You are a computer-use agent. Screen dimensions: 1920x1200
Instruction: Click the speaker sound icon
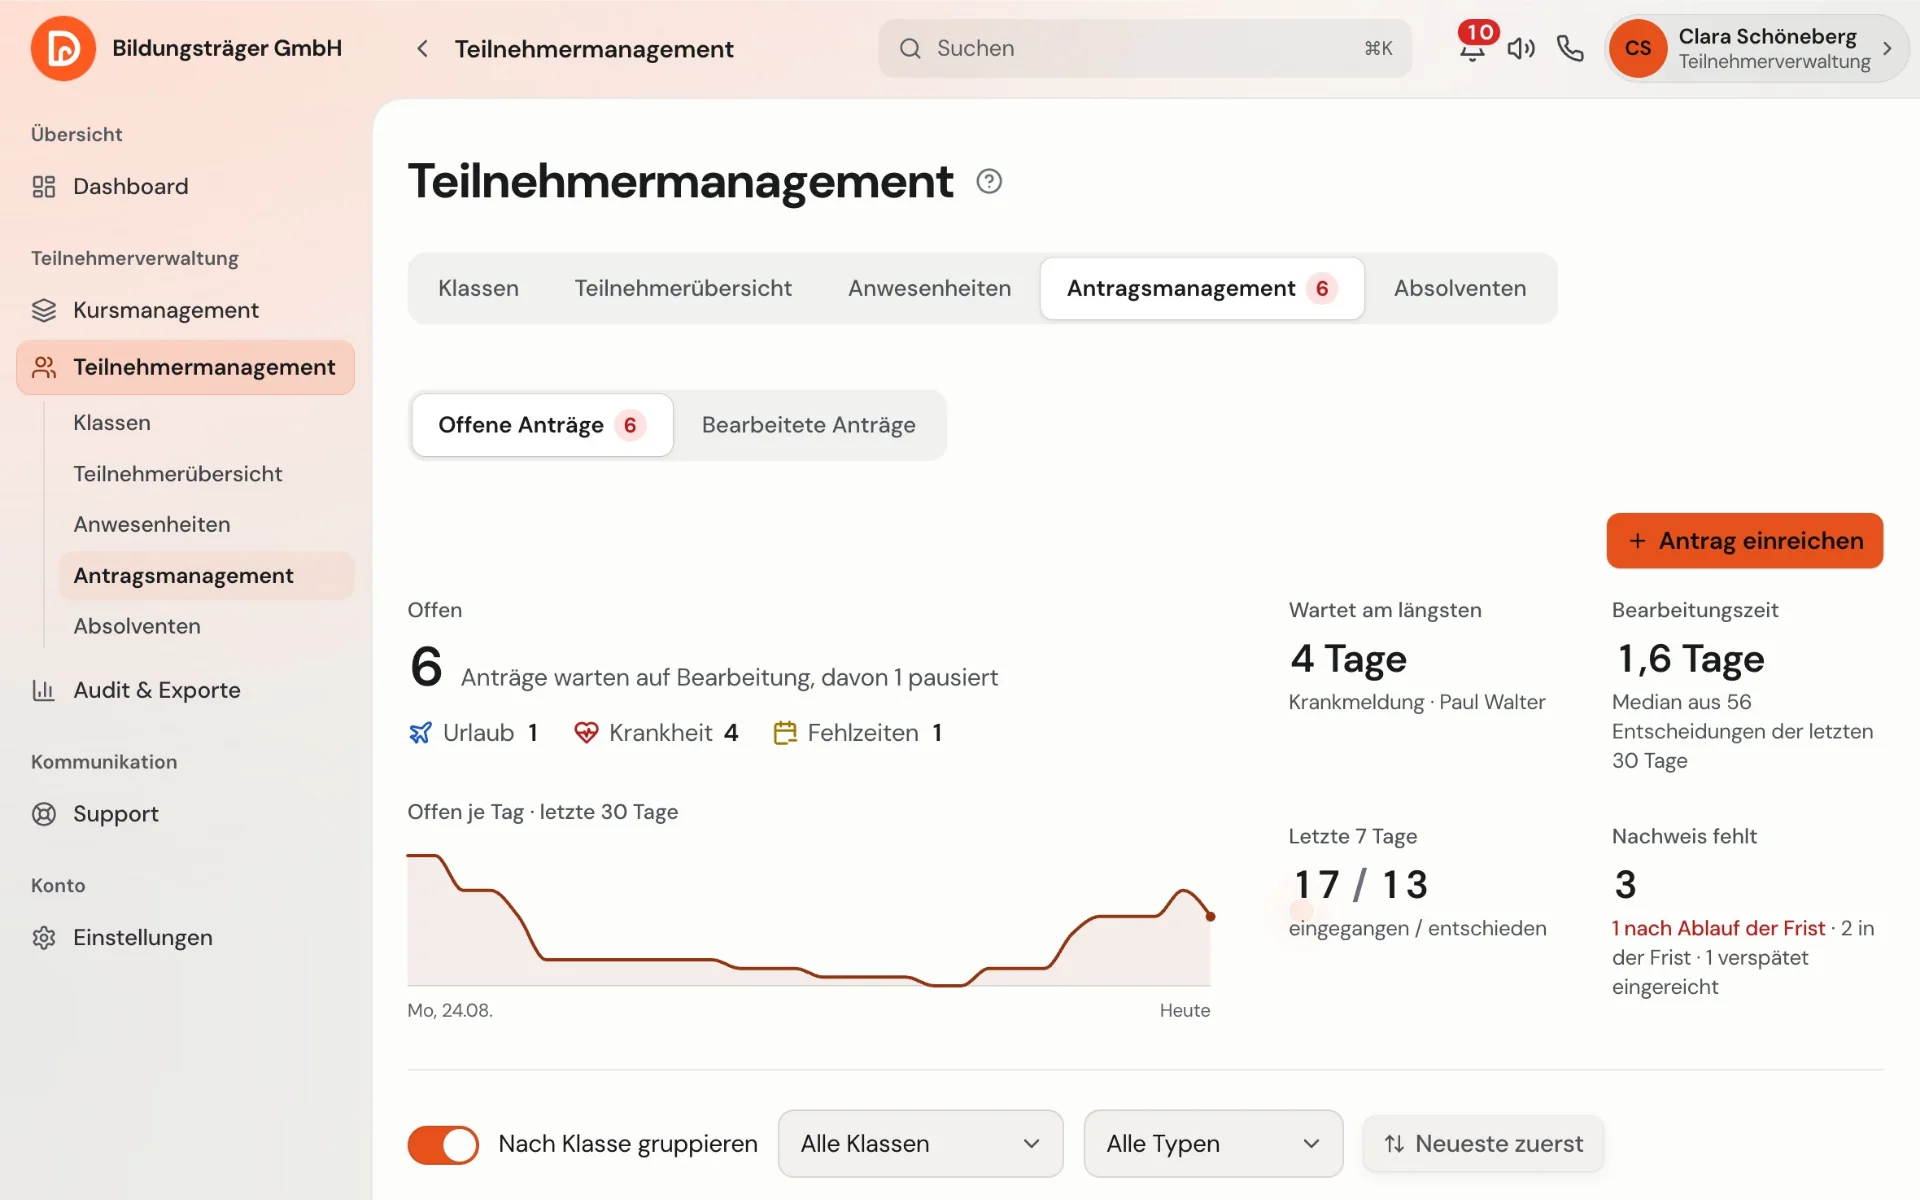pyautogui.click(x=1521, y=48)
